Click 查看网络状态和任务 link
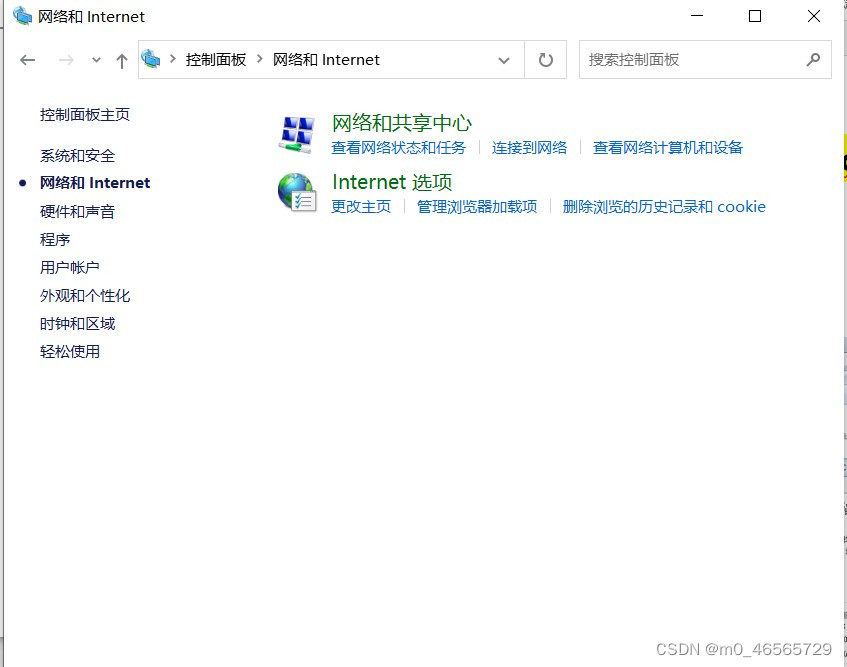847x667 pixels. 398,147
